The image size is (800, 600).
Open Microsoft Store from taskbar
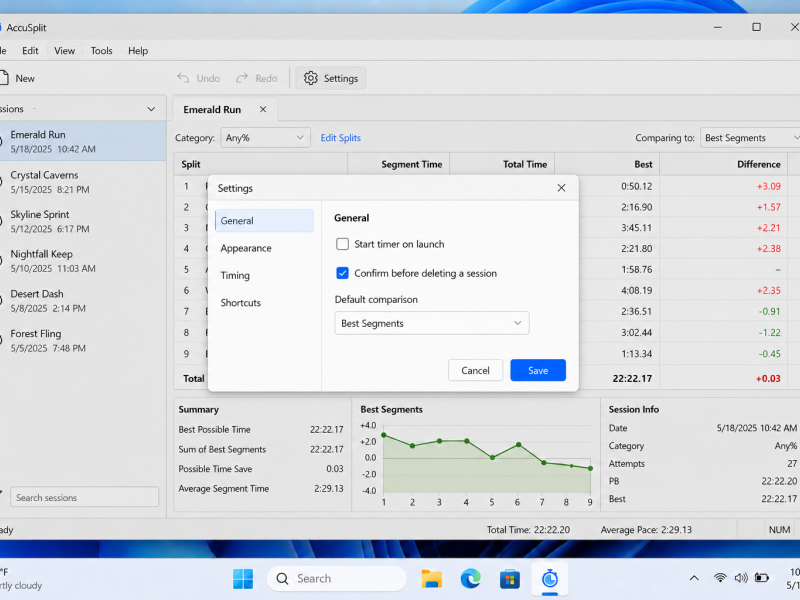point(510,578)
